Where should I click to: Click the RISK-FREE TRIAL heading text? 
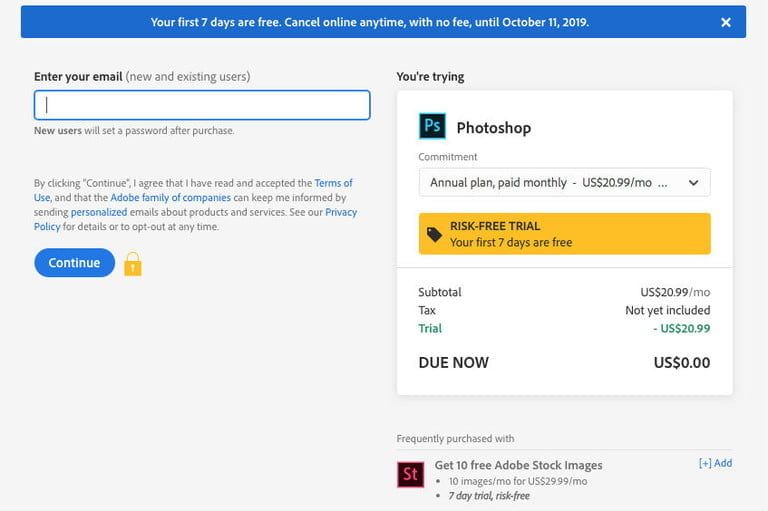(x=495, y=226)
